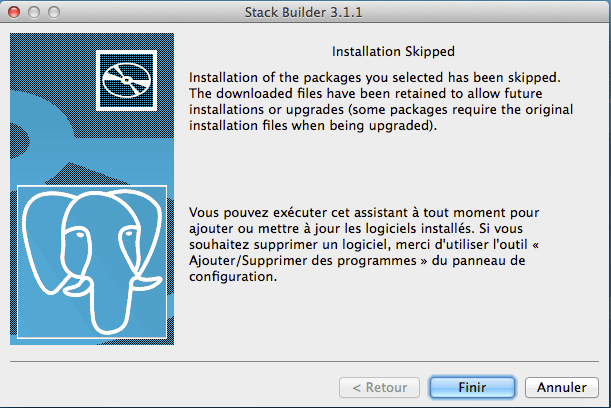
Task: Click the Finir button
Action: 472,387
